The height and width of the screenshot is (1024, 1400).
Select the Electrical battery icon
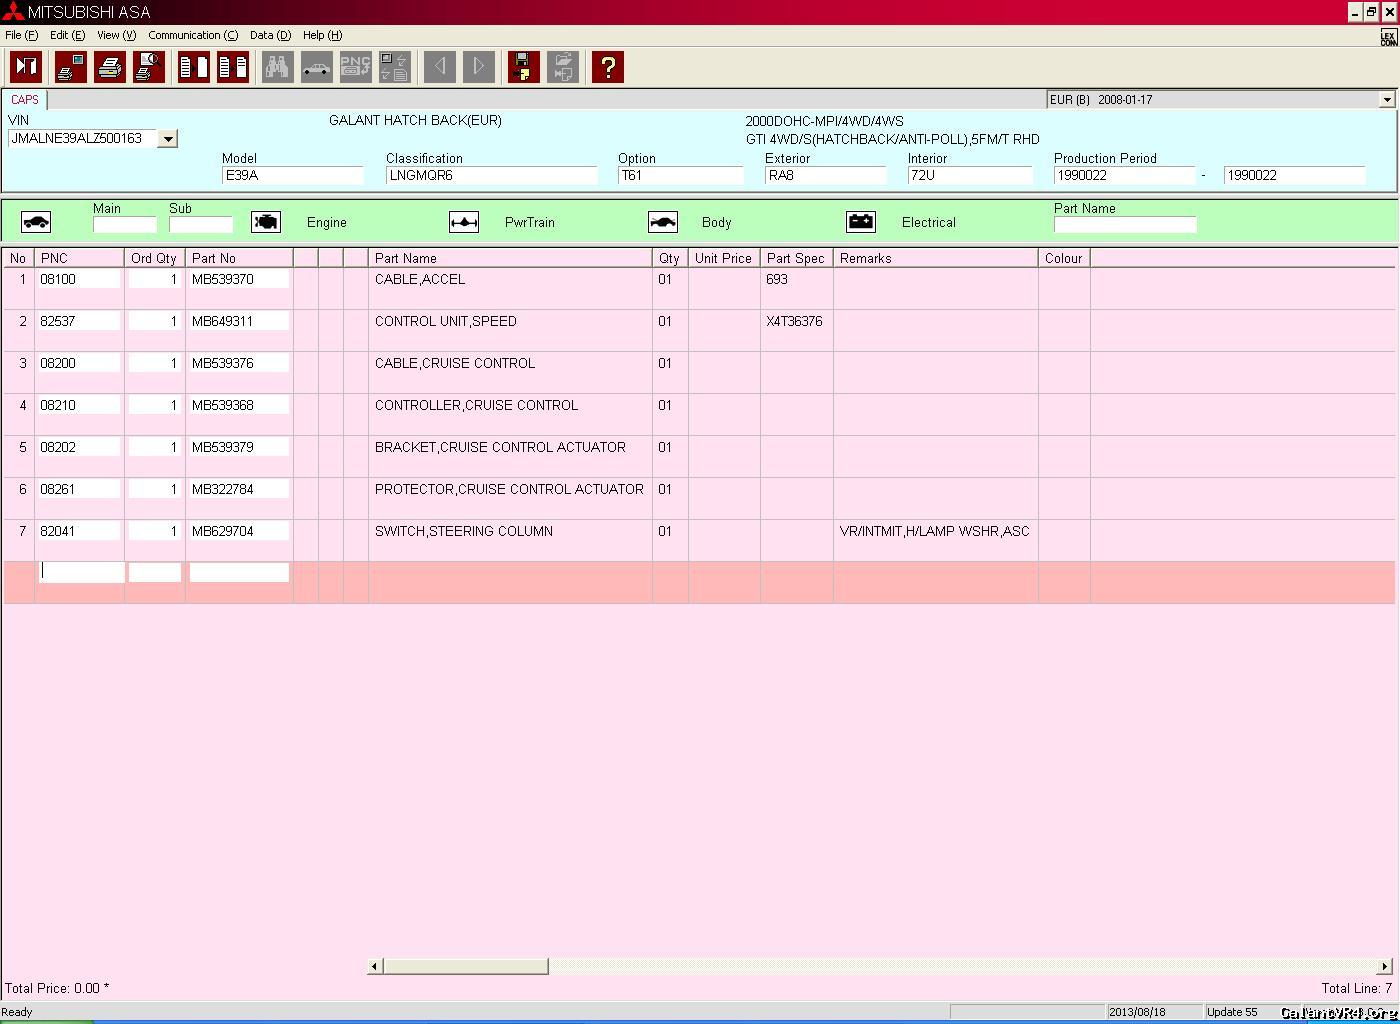pos(861,222)
